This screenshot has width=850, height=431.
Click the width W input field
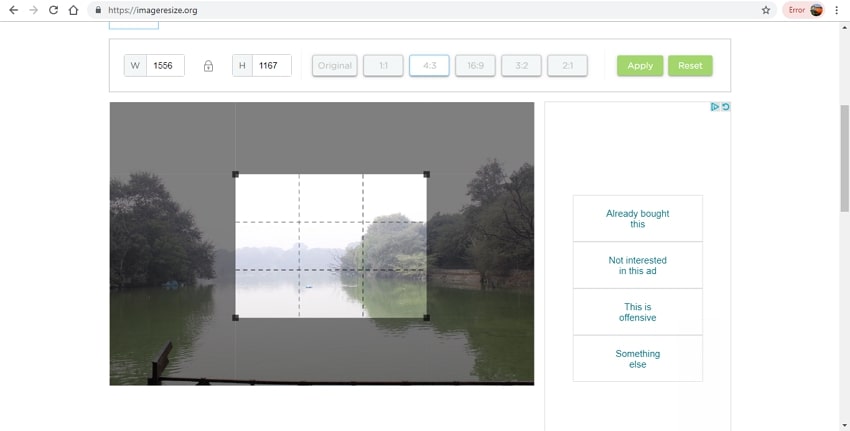point(165,66)
